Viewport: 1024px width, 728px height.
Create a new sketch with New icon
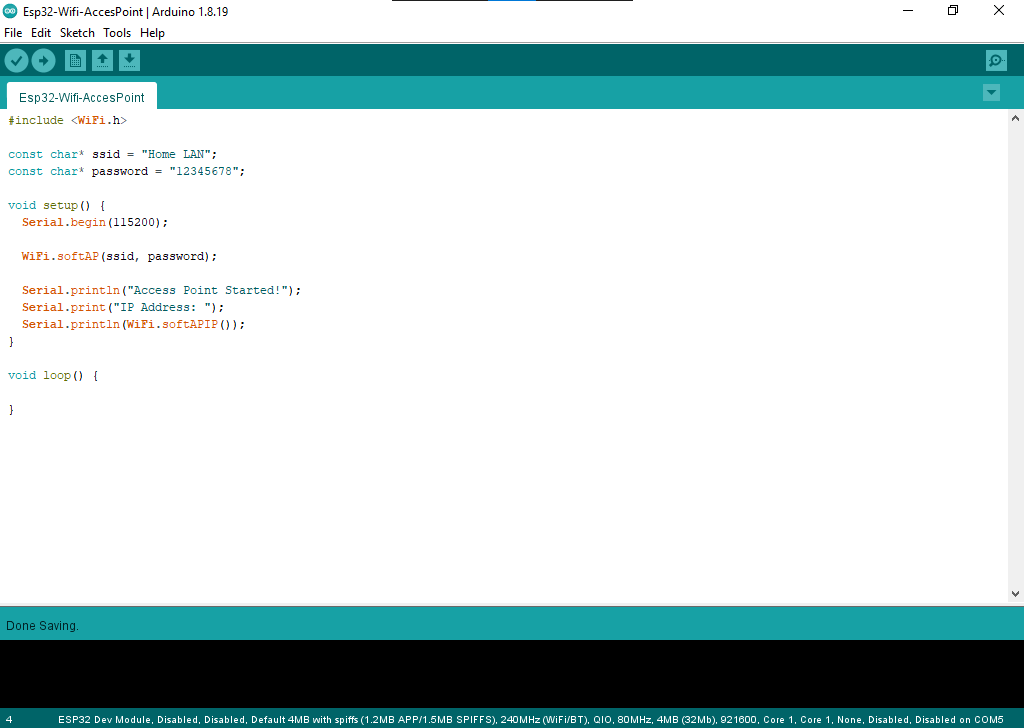[x=75, y=61]
